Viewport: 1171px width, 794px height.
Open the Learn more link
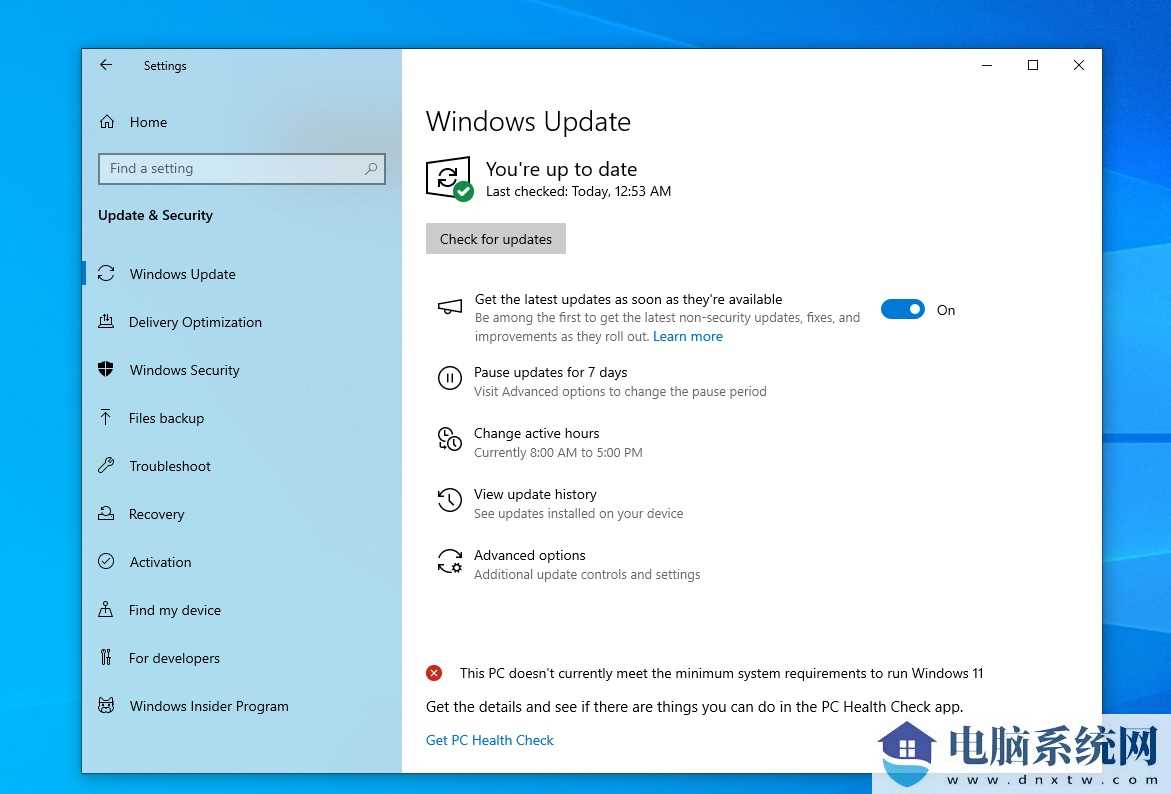[x=688, y=336]
